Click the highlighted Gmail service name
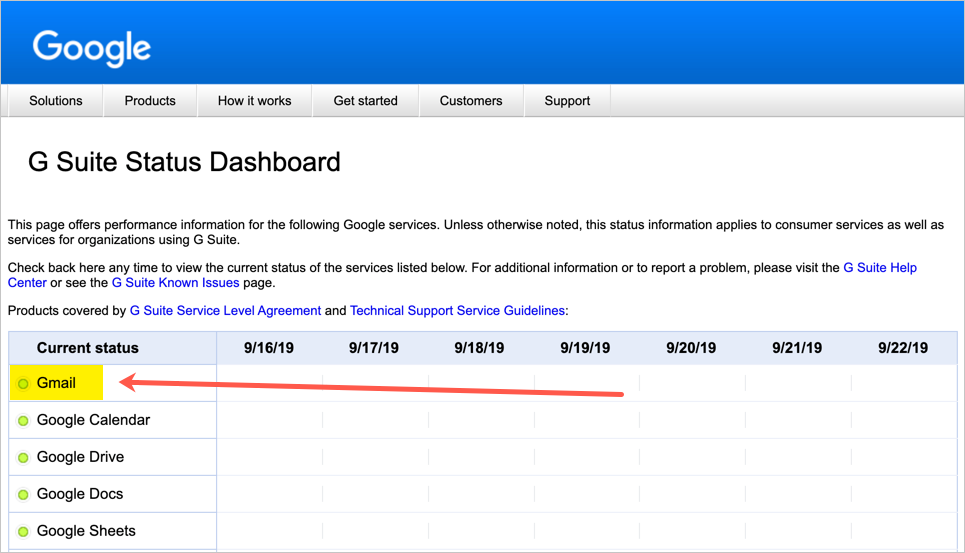 tap(56, 383)
